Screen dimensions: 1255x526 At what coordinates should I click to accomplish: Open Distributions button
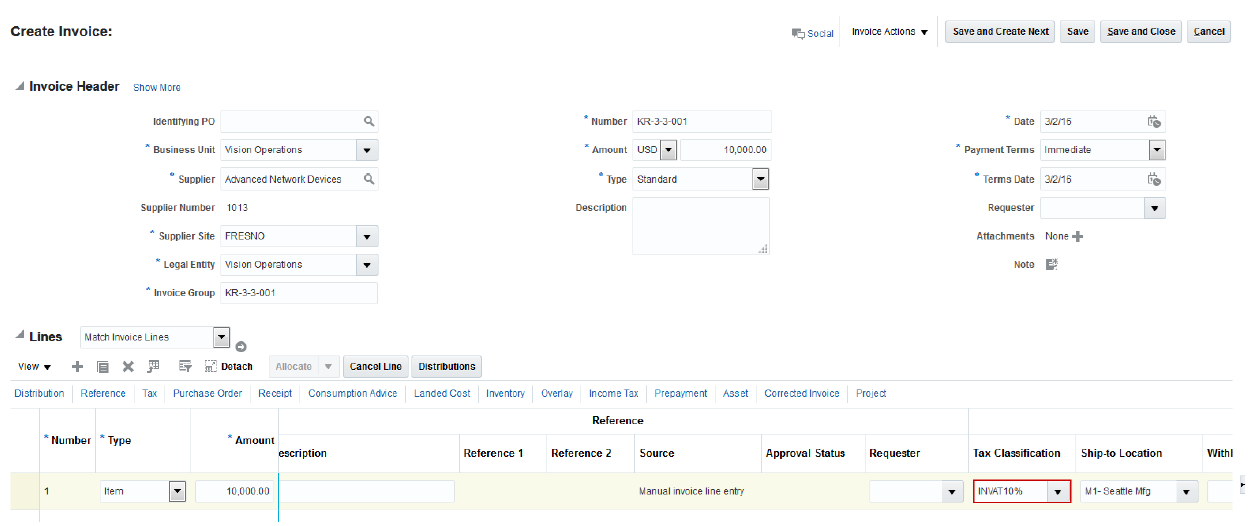tap(447, 367)
